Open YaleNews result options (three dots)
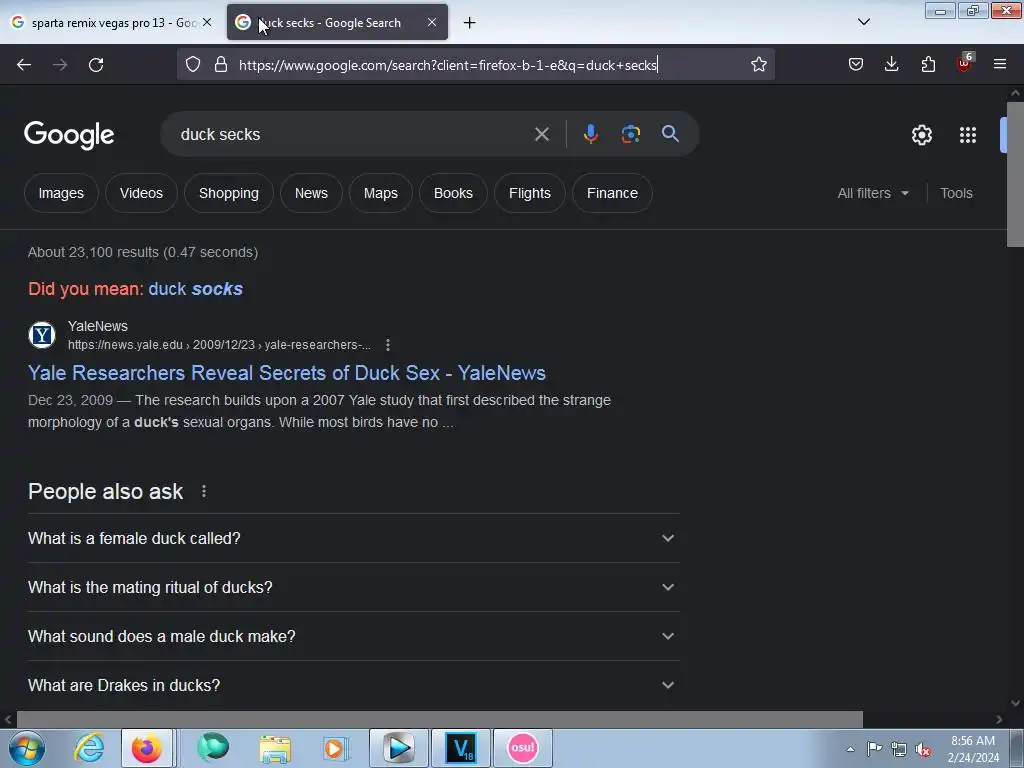 388,345
